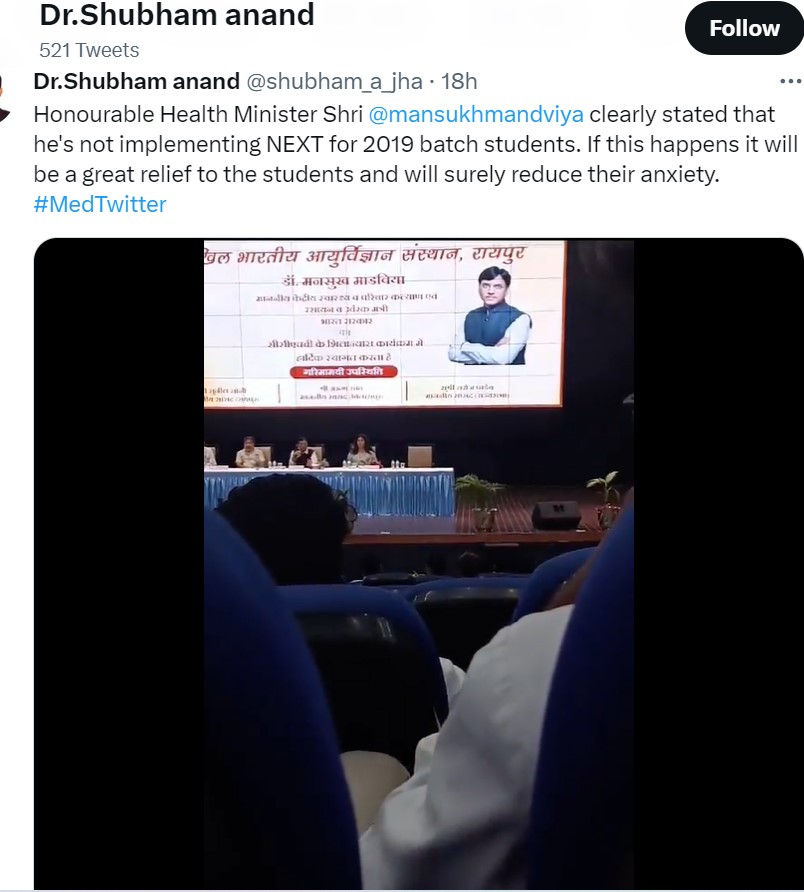Image resolution: width=804 pixels, height=892 pixels.
Task: Open the #MedTwitter hashtag
Action: click(100, 204)
